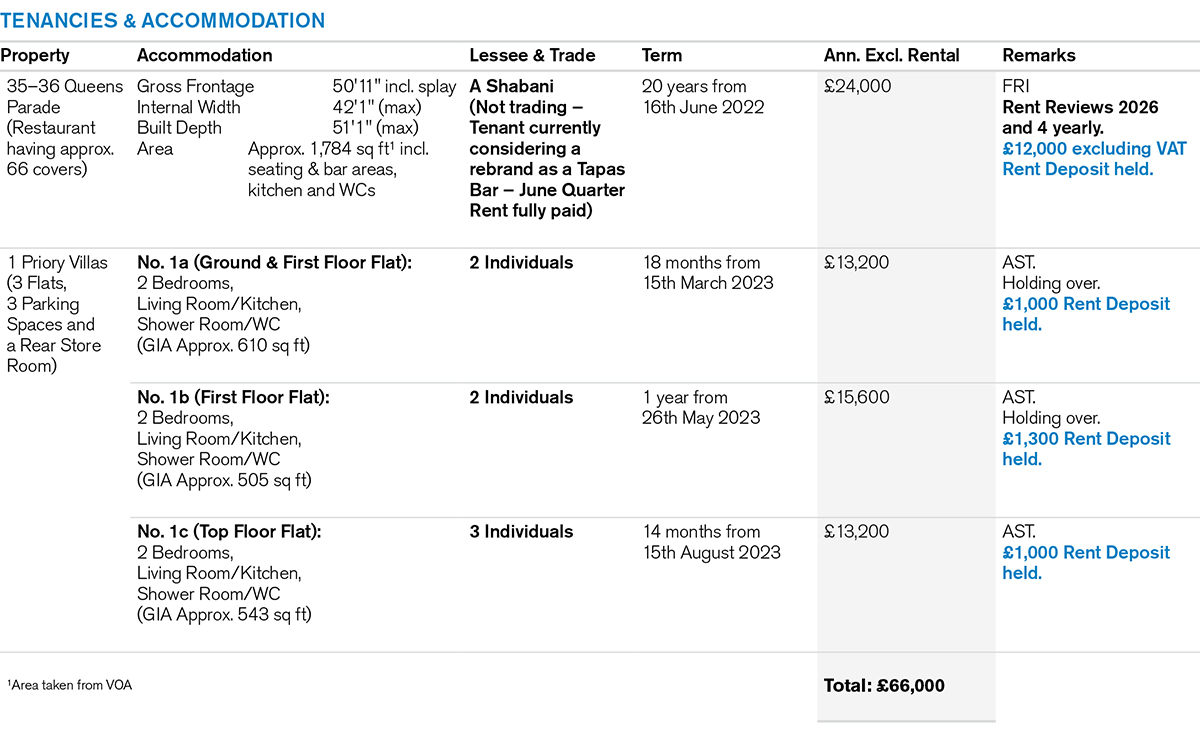The image size is (1200, 731).
Task: Click the Total: £66,000 figure
Action: click(x=884, y=685)
